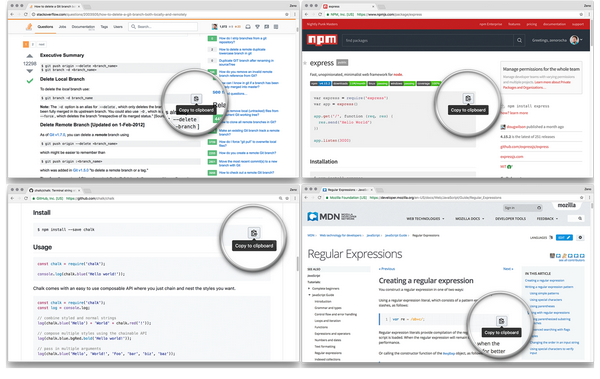The width and height of the screenshot is (600, 379).
Task: Click npm support link in red bar
Action: pyautogui.click(x=578, y=24)
